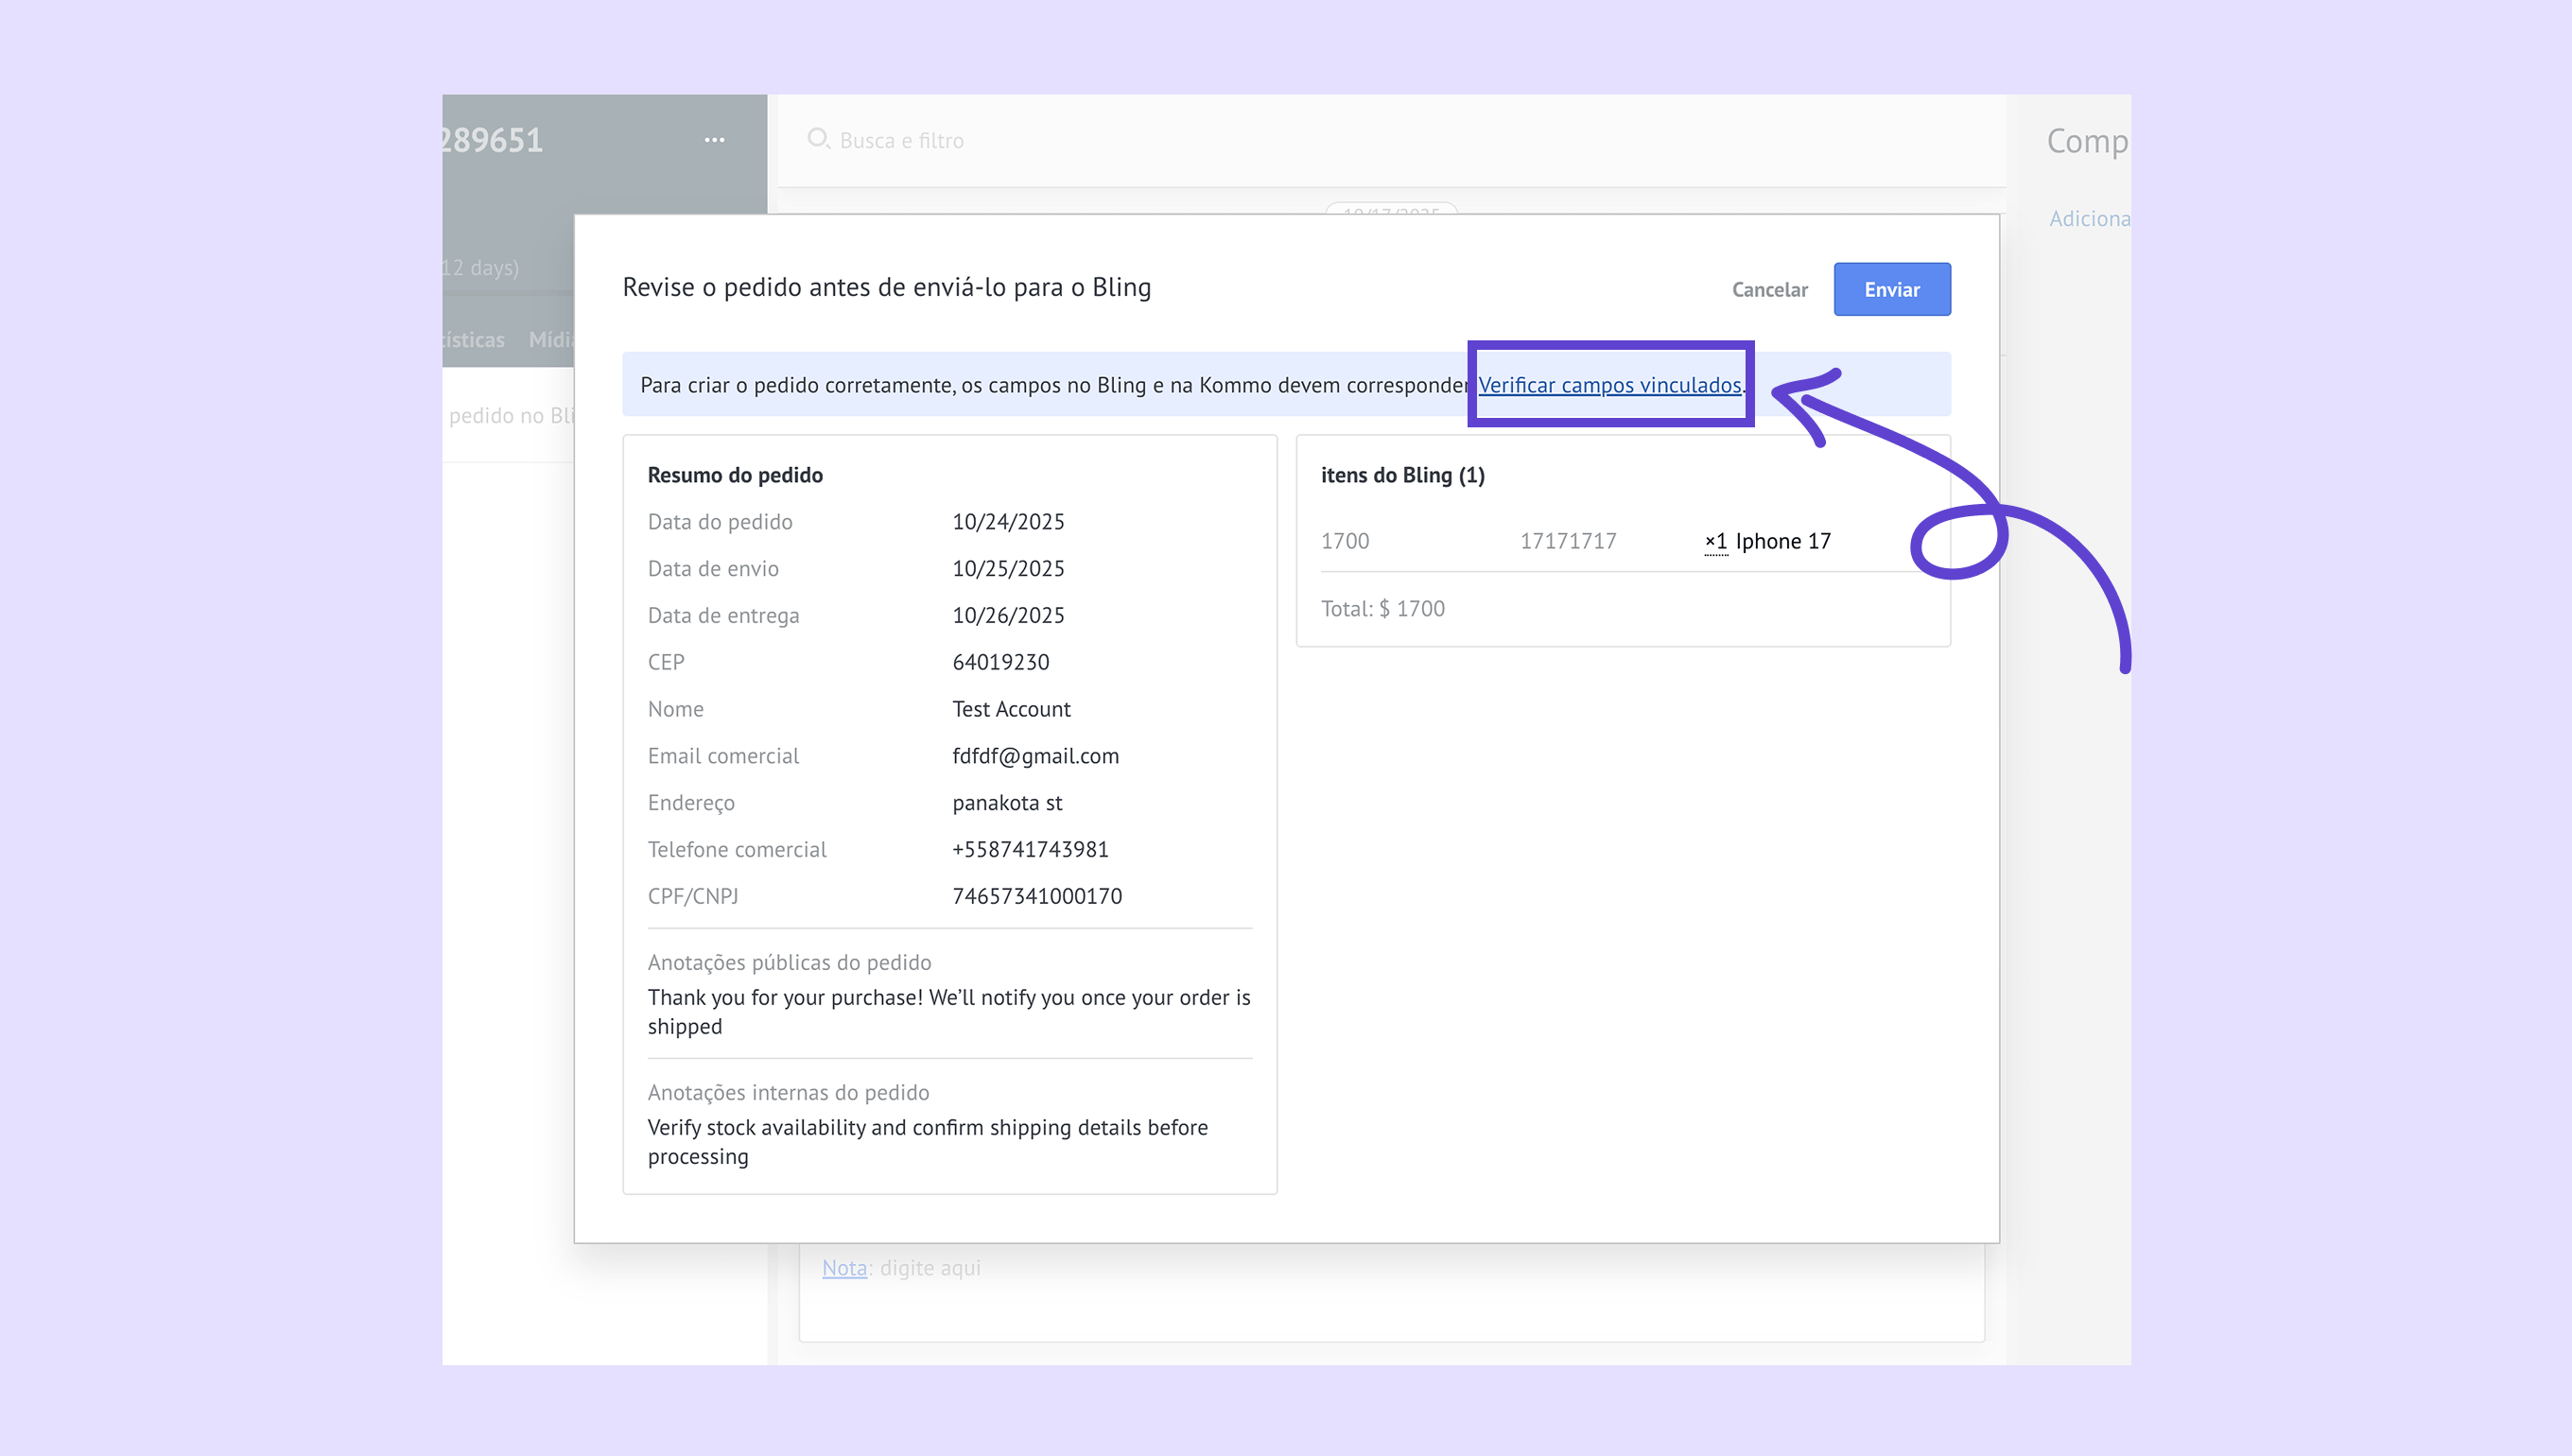Click the blue Enviar button

pyautogui.click(x=1891, y=289)
